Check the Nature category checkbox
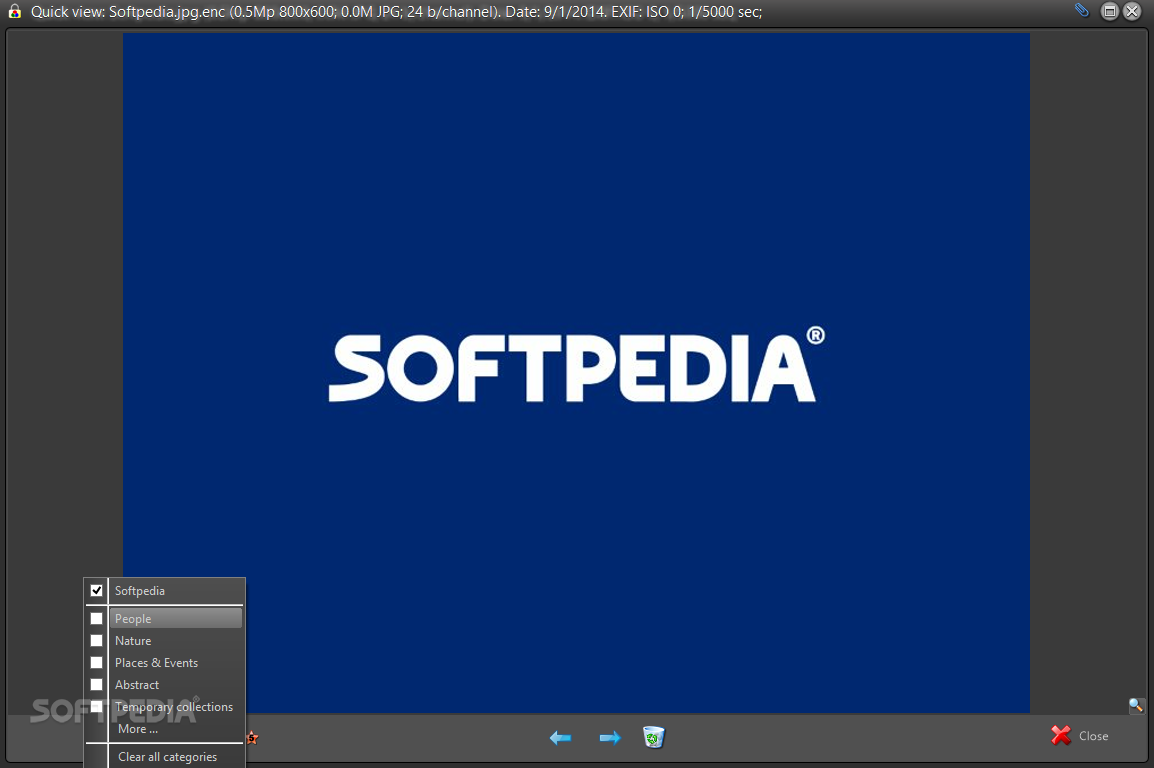Viewport: 1154px width, 768px height. pyautogui.click(x=96, y=640)
